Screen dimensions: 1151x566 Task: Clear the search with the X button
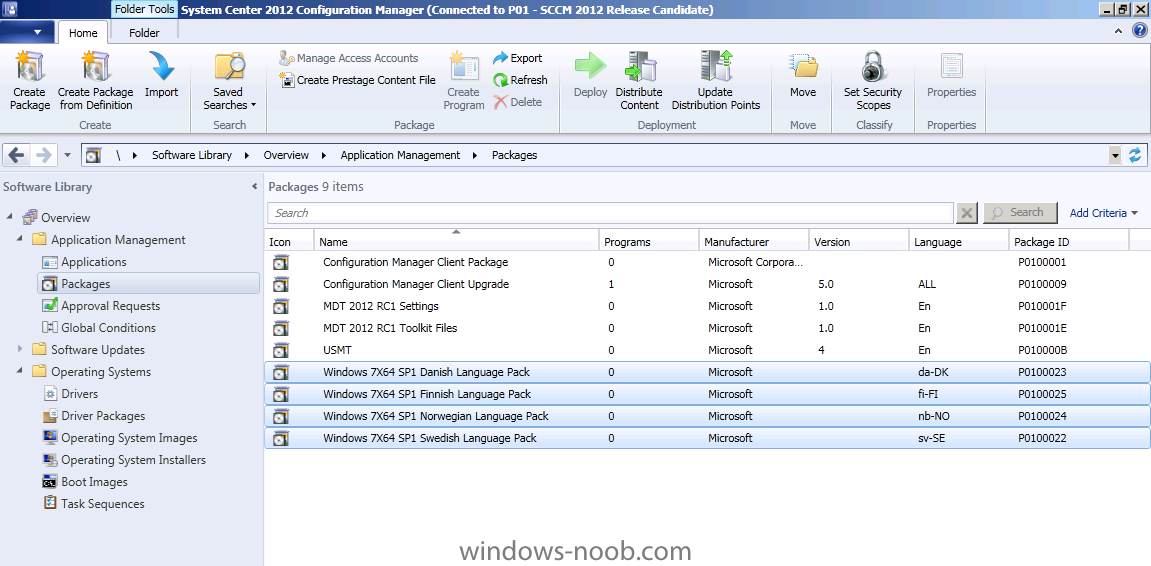(x=967, y=213)
